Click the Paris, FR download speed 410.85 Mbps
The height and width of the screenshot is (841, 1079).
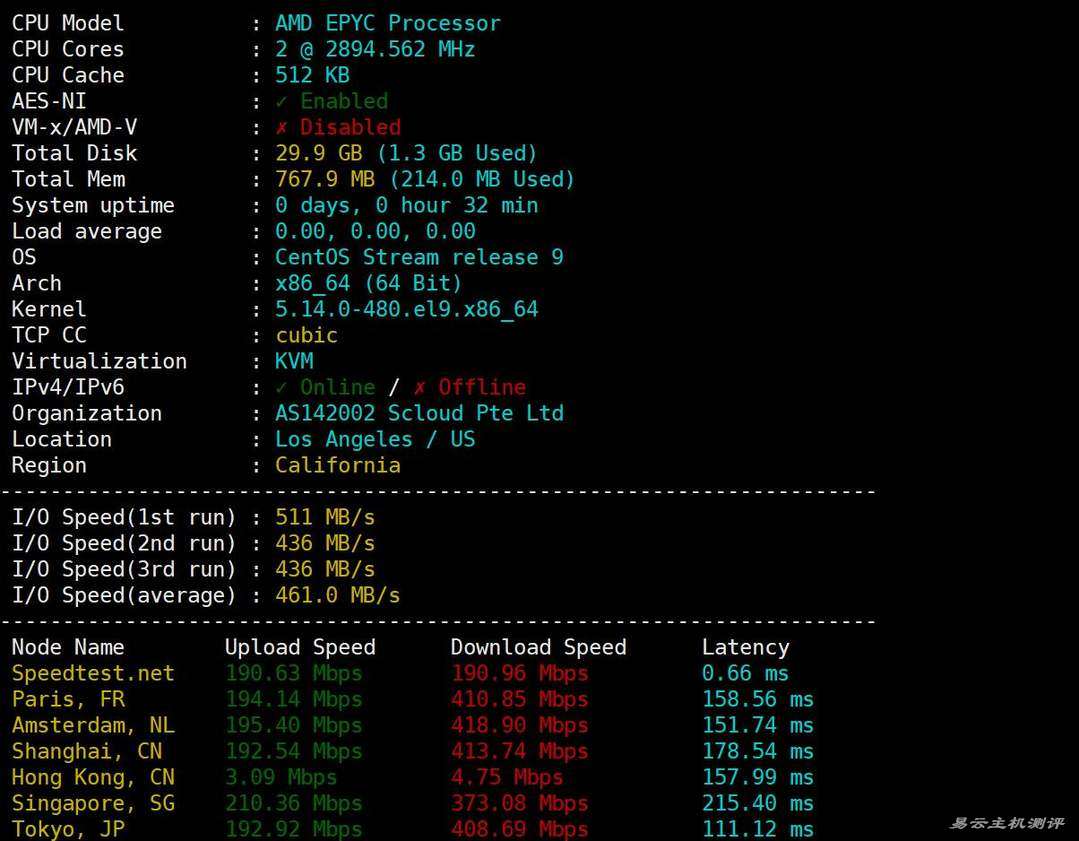(519, 699)
